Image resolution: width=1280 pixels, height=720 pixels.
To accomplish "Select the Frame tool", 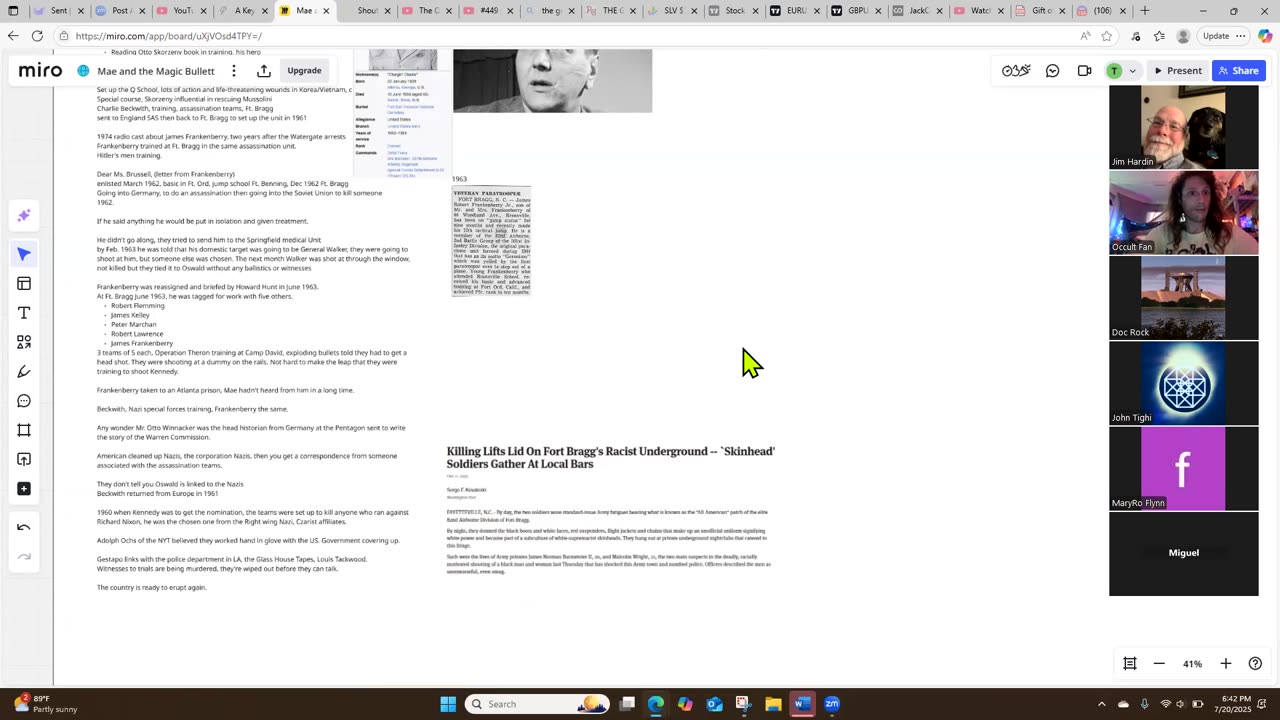I will point(24,430).
